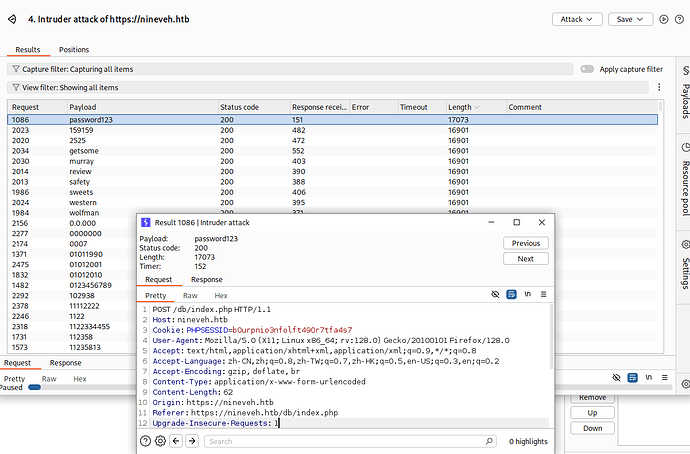
Task: Click the Next button in result window
Action: [x=526, y=259]
